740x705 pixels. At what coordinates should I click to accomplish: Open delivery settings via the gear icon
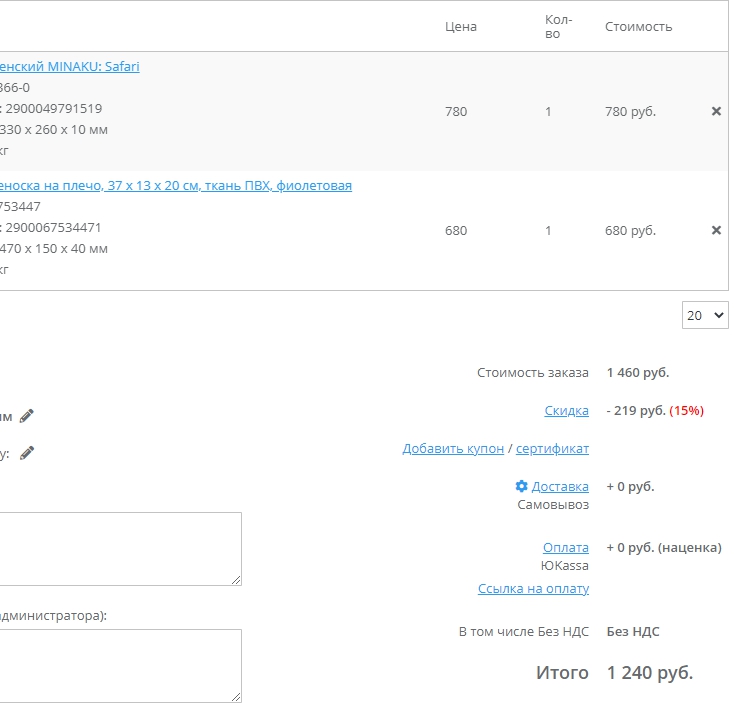click(x=521, y=486)
